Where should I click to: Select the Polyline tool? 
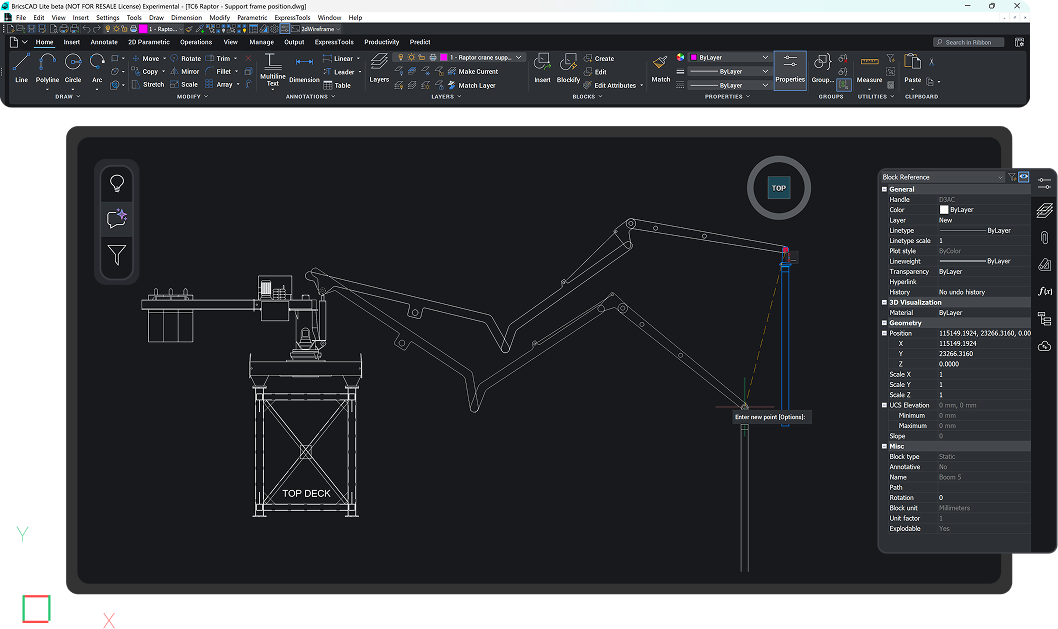[x=47, y=67]
